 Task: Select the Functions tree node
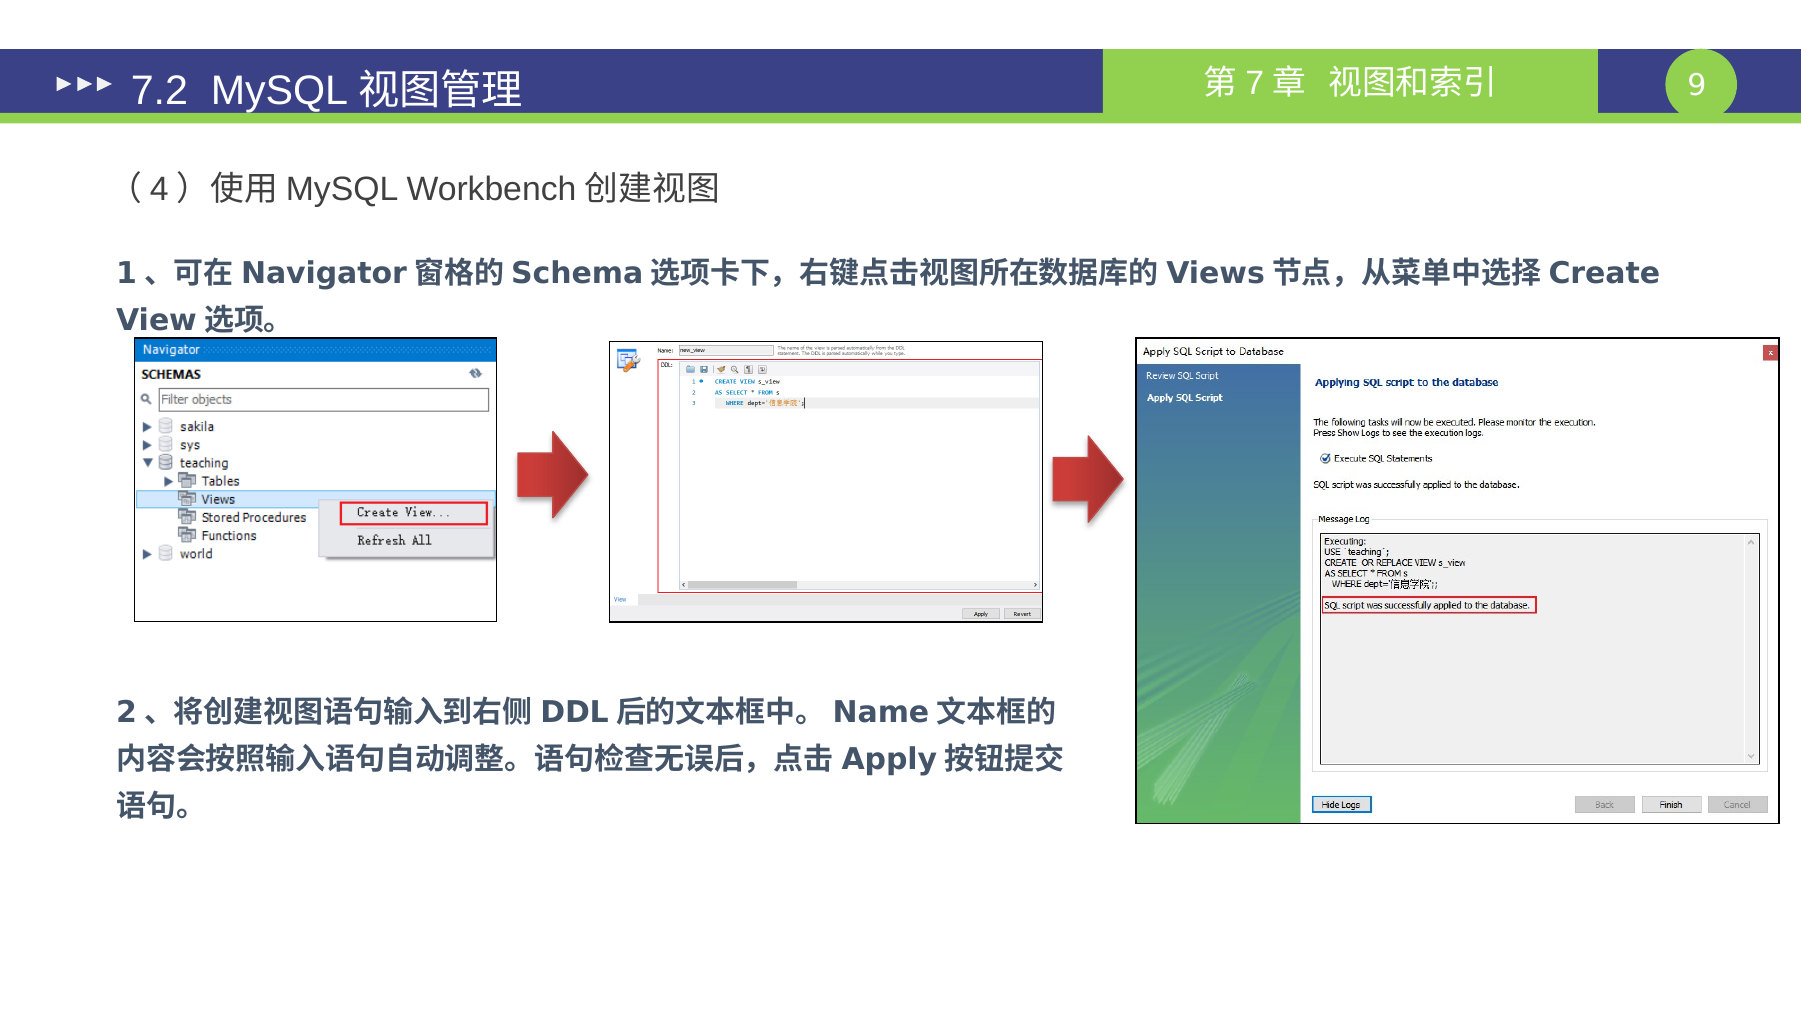229,536
